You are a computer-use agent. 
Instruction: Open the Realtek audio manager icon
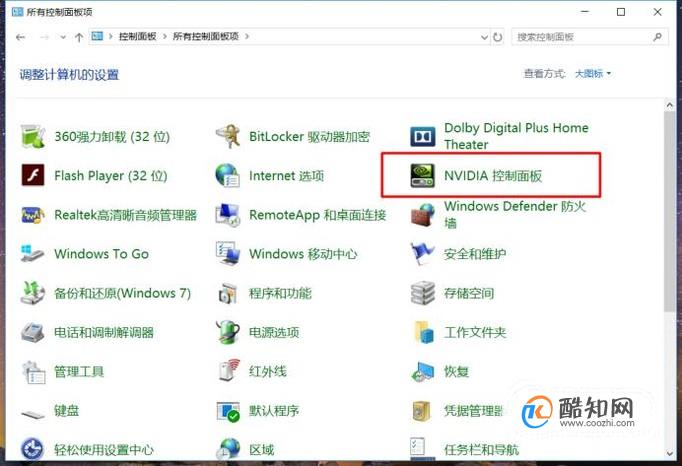tap(33, 215)
